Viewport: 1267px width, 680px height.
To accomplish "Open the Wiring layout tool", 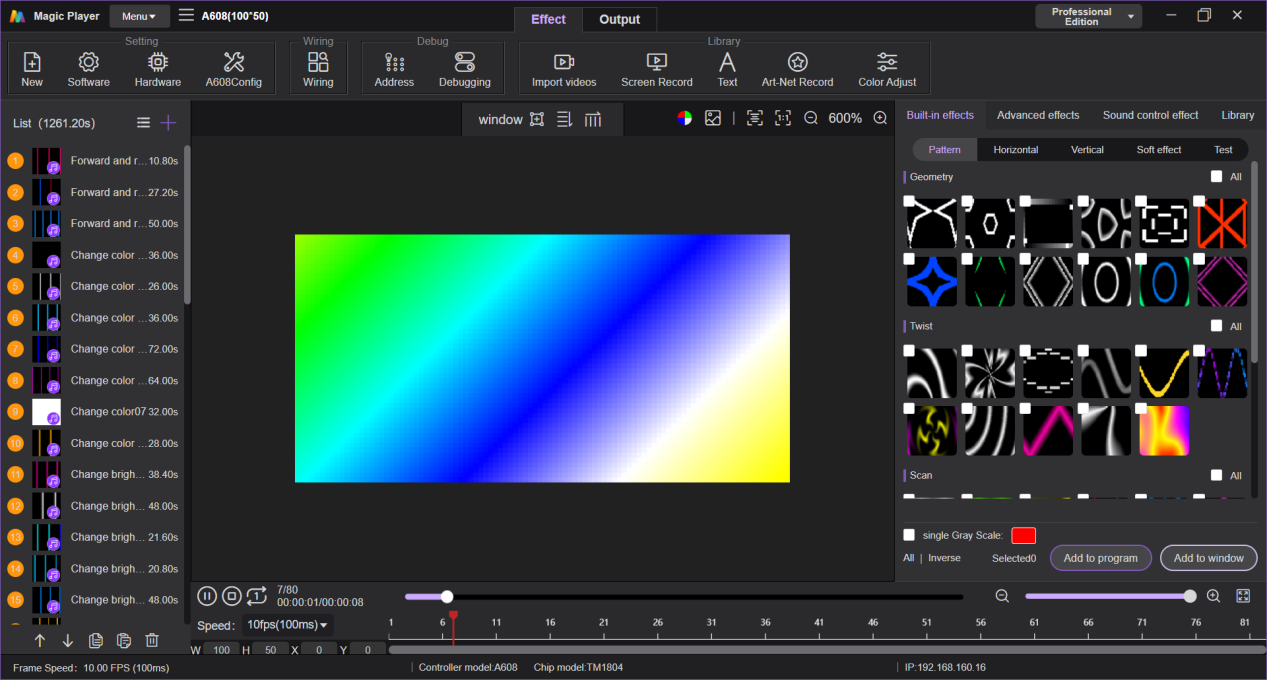I will pyautogui.click(x=318, y=70).
